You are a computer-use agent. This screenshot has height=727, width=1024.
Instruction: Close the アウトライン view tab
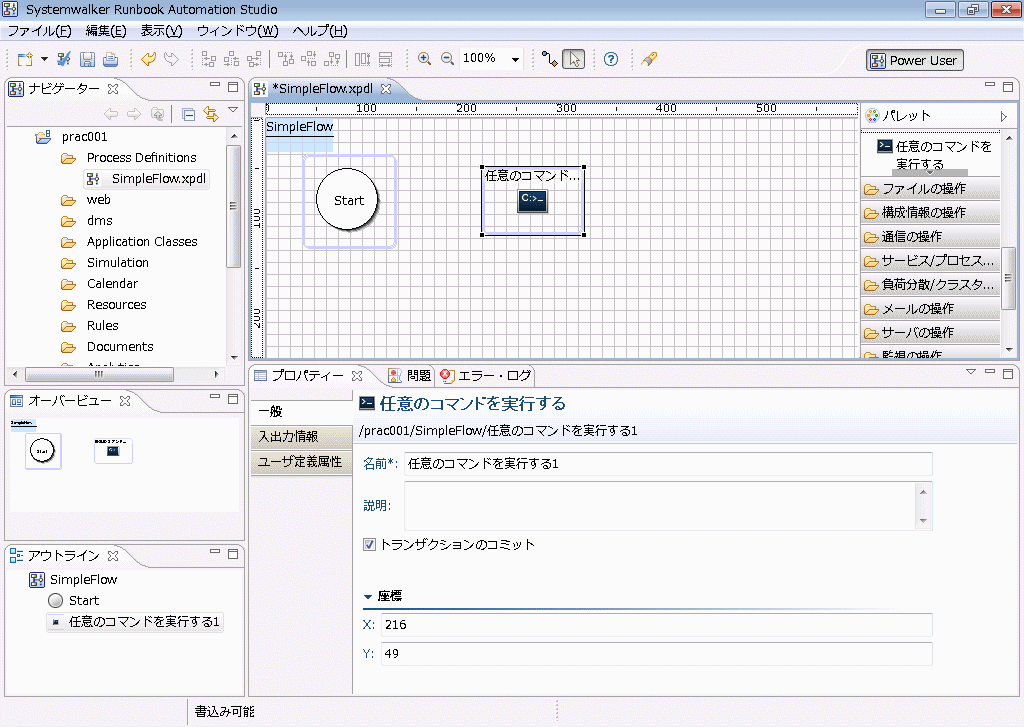pos(113,556)
